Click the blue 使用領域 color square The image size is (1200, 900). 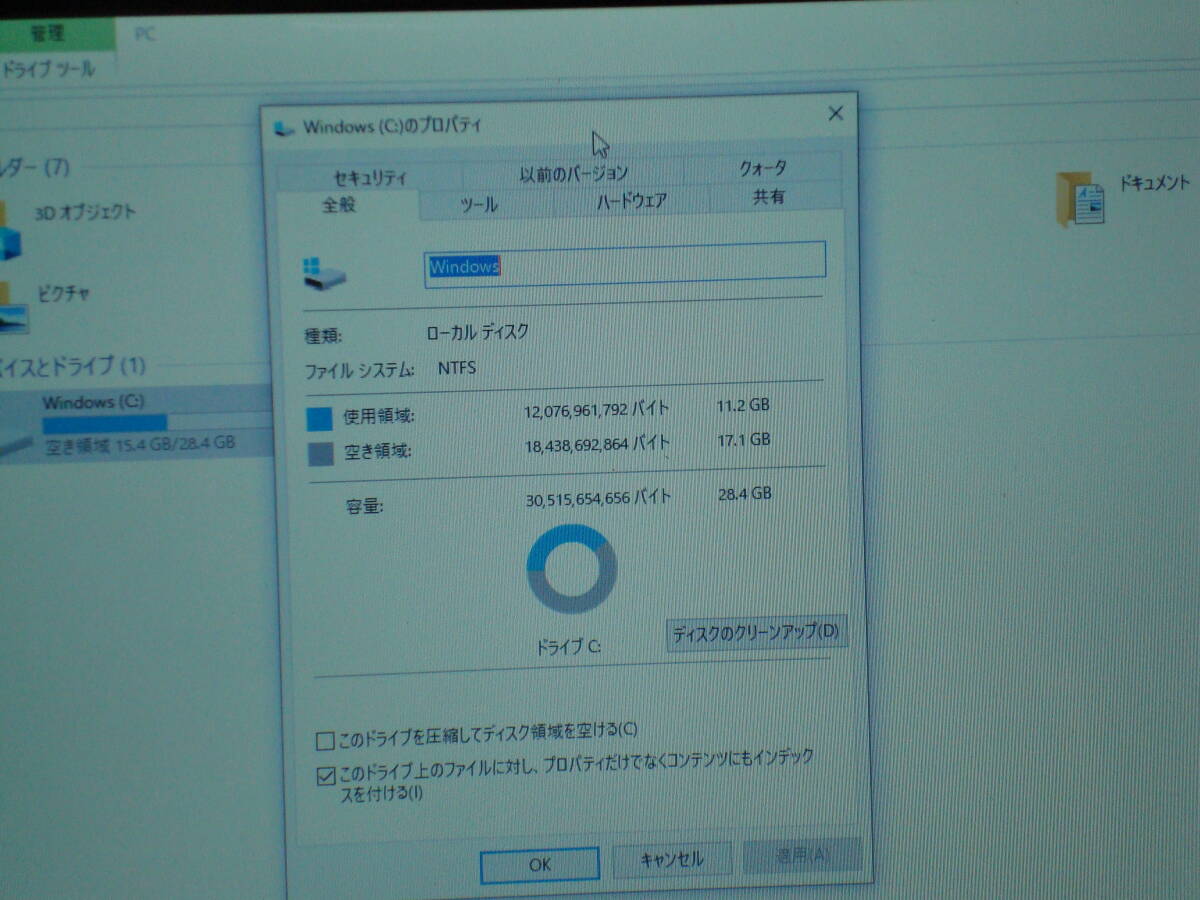pyautogui.click(x=319, y=418)
